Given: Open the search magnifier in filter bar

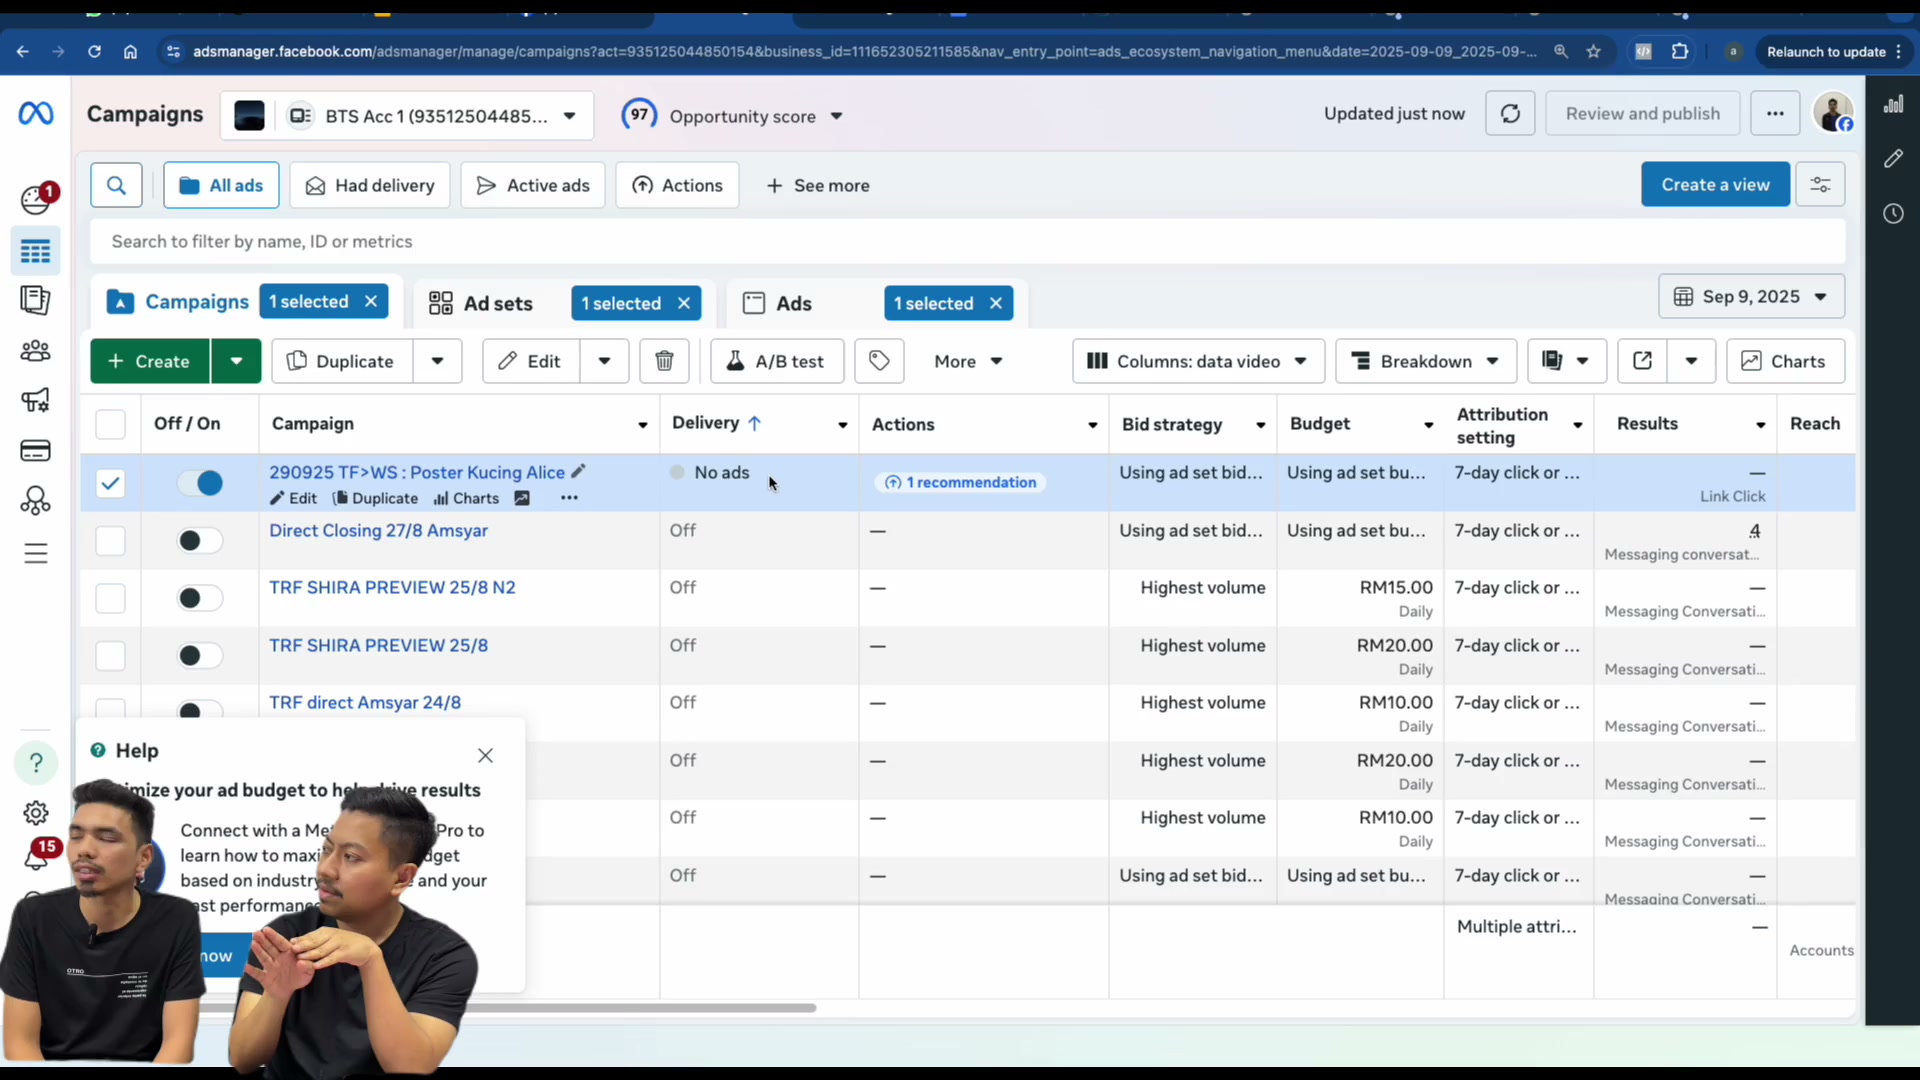Looking at the screenshot, I should coord(116,185).
